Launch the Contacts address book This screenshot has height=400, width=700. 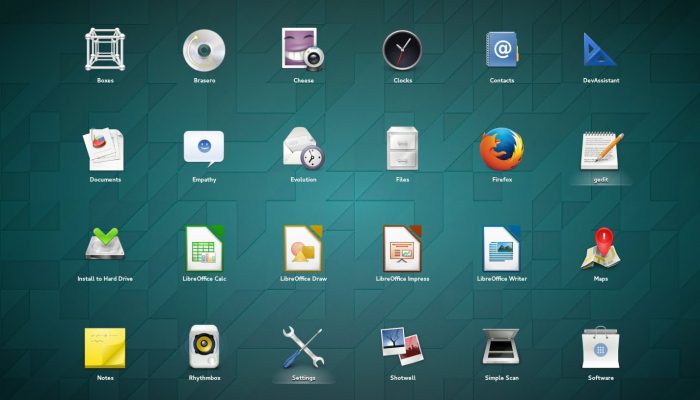502,49
